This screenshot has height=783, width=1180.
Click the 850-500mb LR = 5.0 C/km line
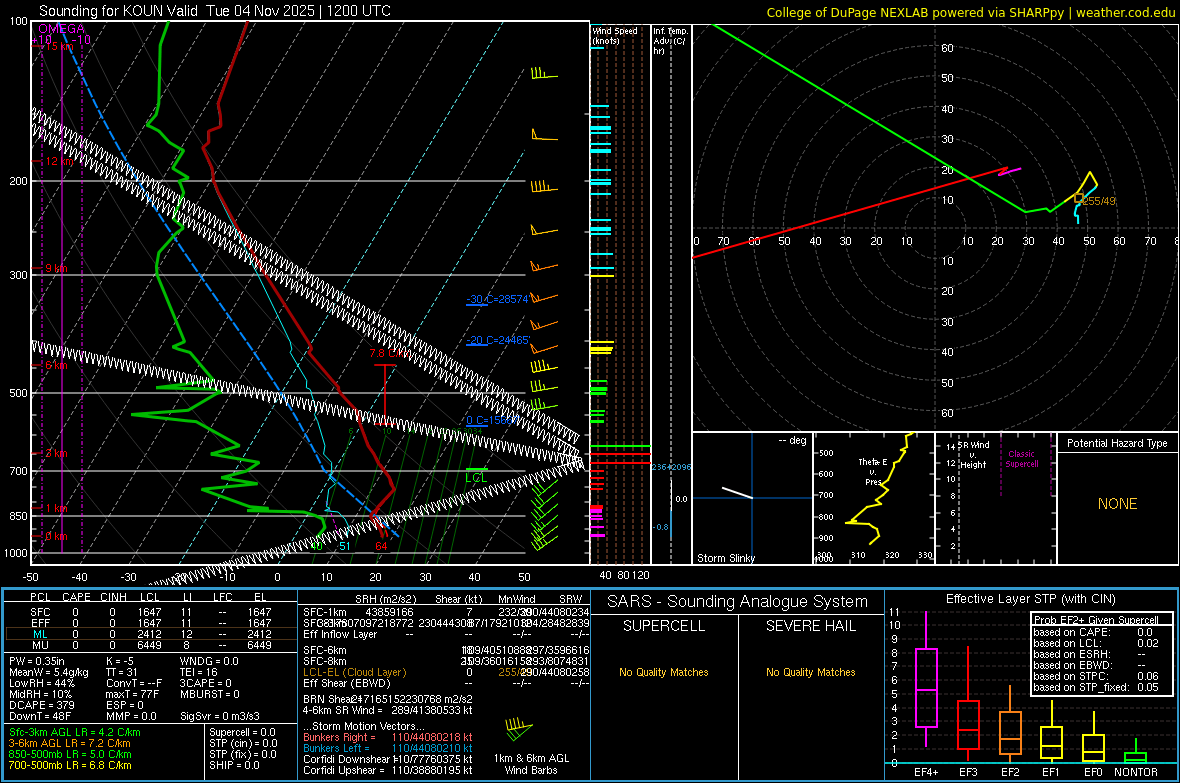click(70, 754)
